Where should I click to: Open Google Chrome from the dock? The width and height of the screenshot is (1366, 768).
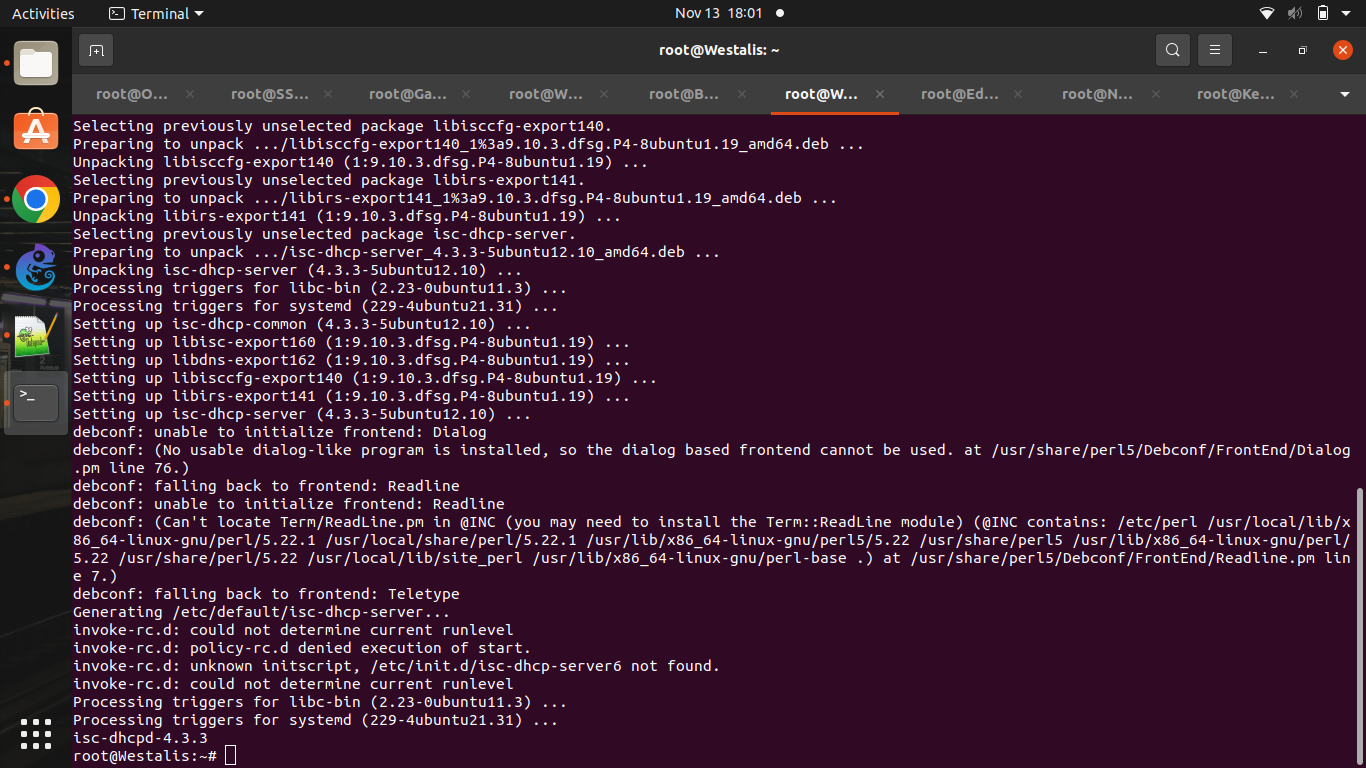click(x=36, y=199)
